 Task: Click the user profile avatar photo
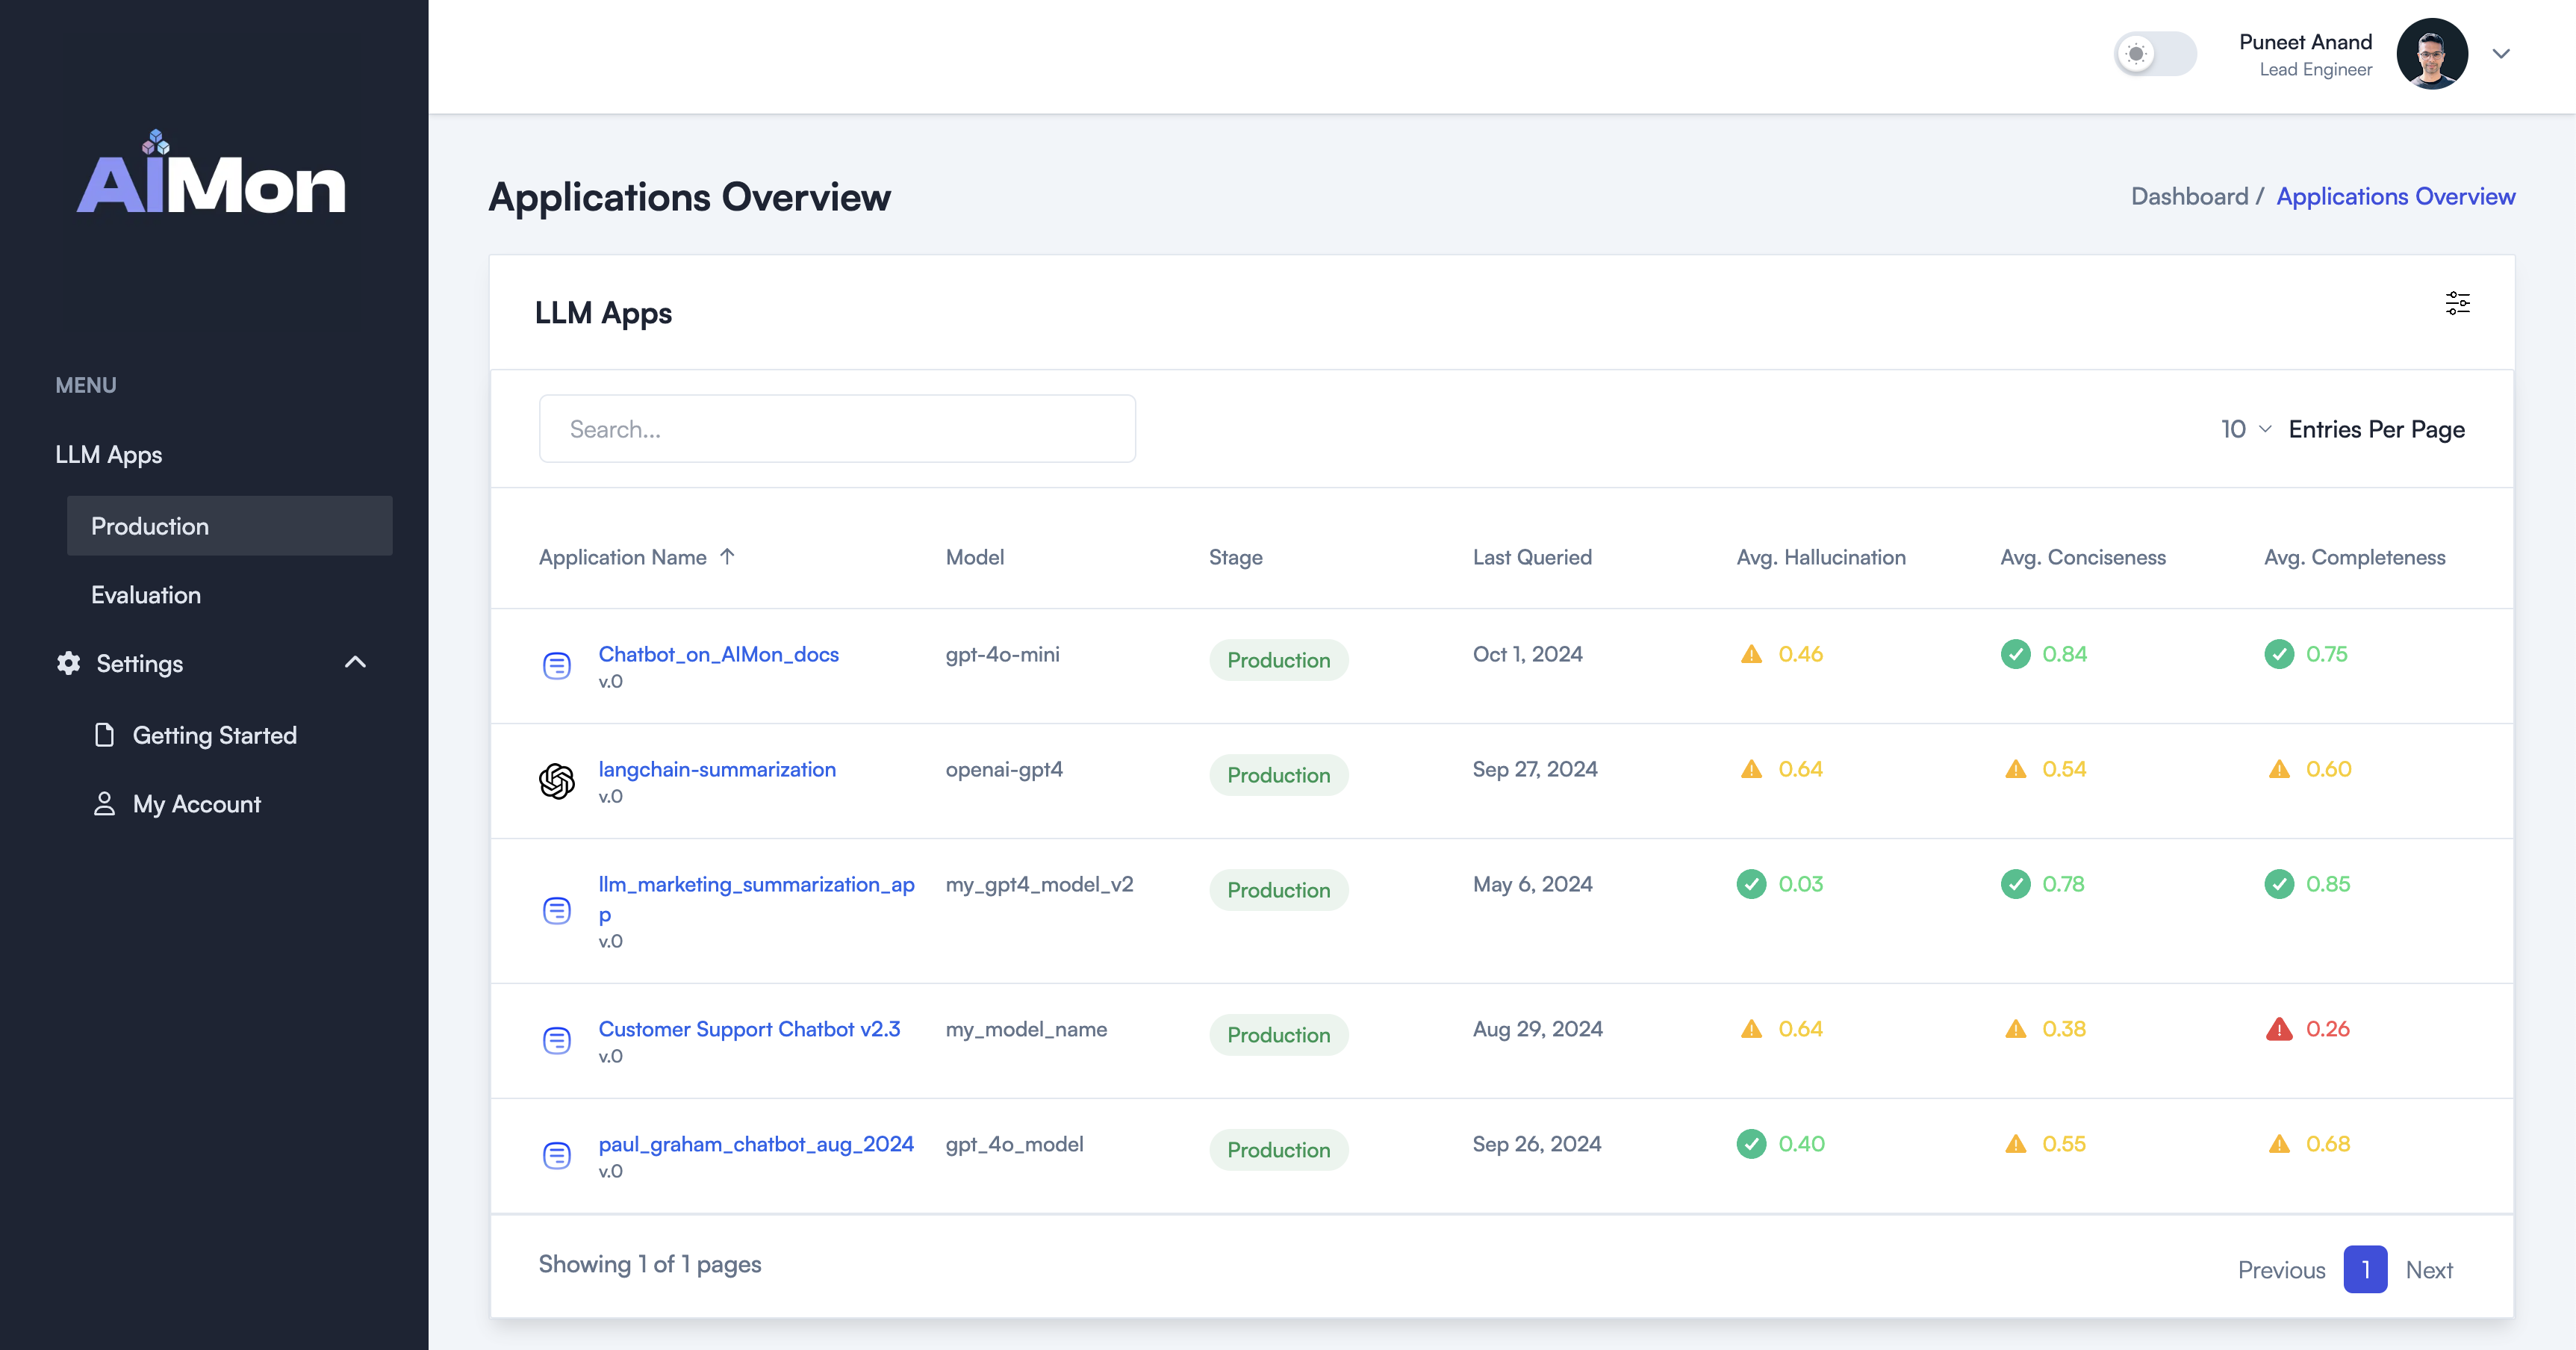point(2431,54)
